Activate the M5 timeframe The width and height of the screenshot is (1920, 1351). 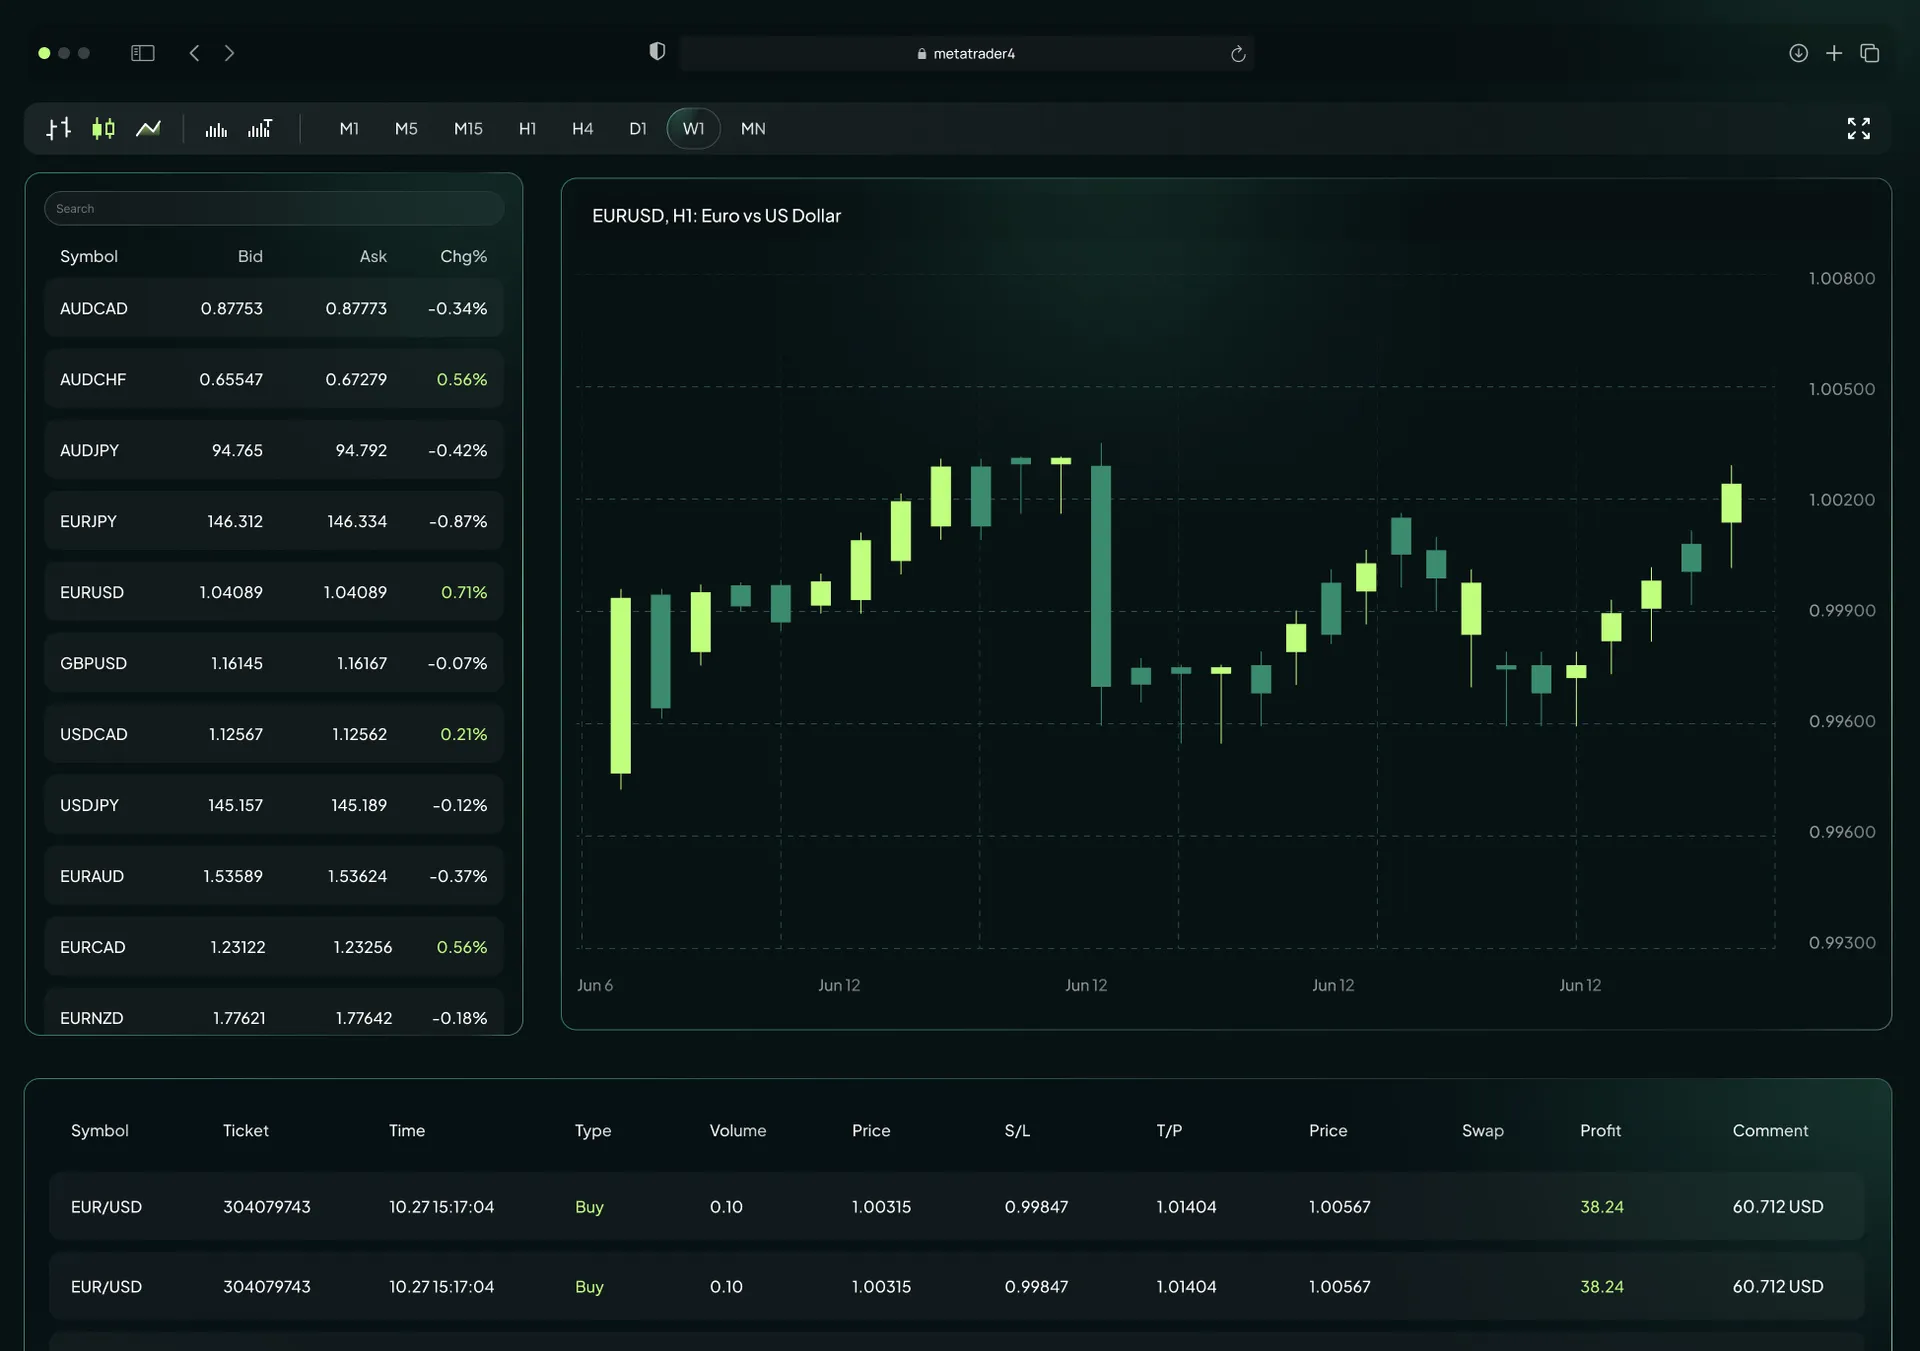click(406, 128)
